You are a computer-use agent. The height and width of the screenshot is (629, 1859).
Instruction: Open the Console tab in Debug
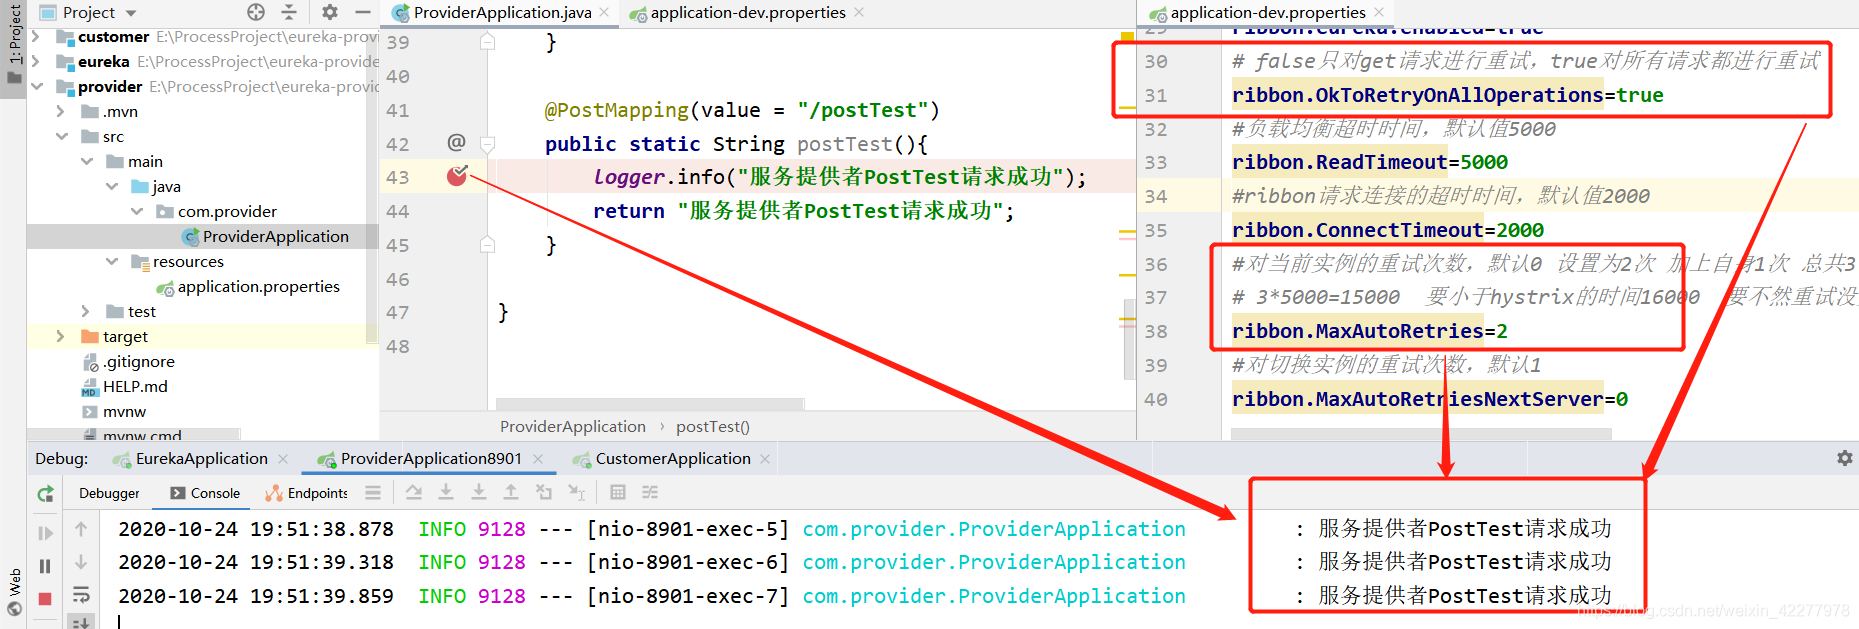tap(205, 493)
